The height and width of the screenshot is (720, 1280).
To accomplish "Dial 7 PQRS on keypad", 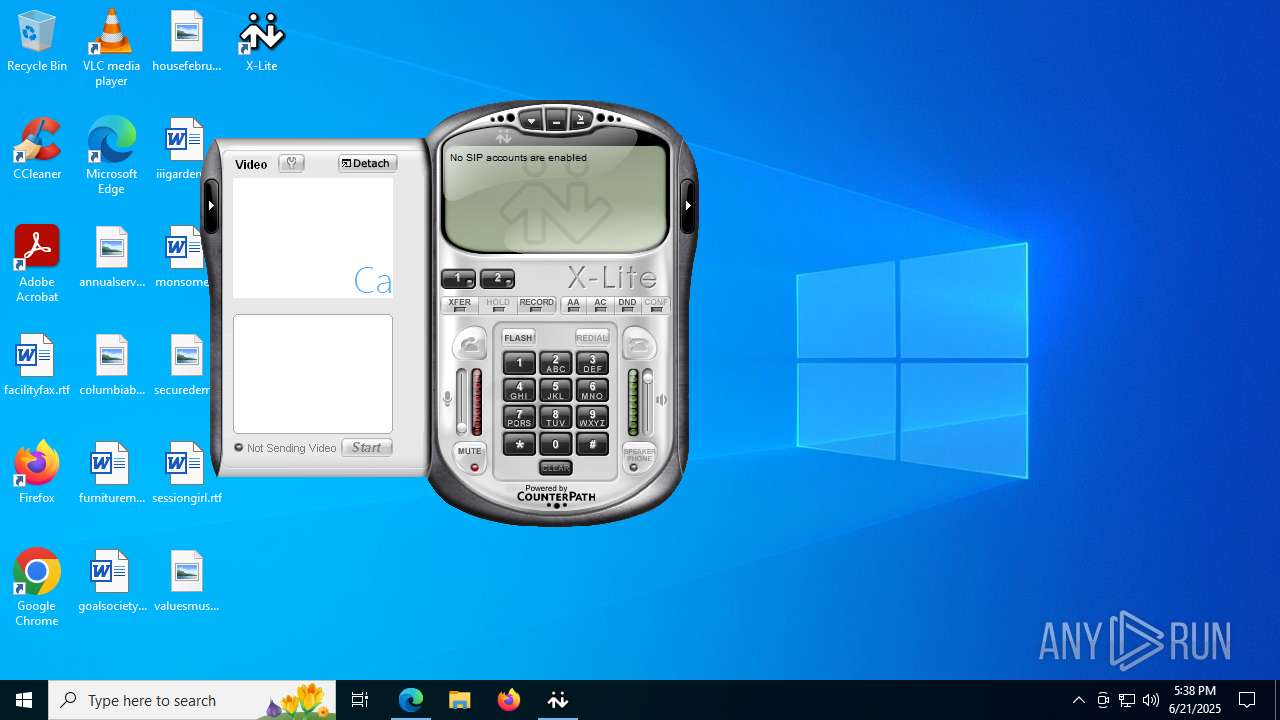I will [519, 417].
